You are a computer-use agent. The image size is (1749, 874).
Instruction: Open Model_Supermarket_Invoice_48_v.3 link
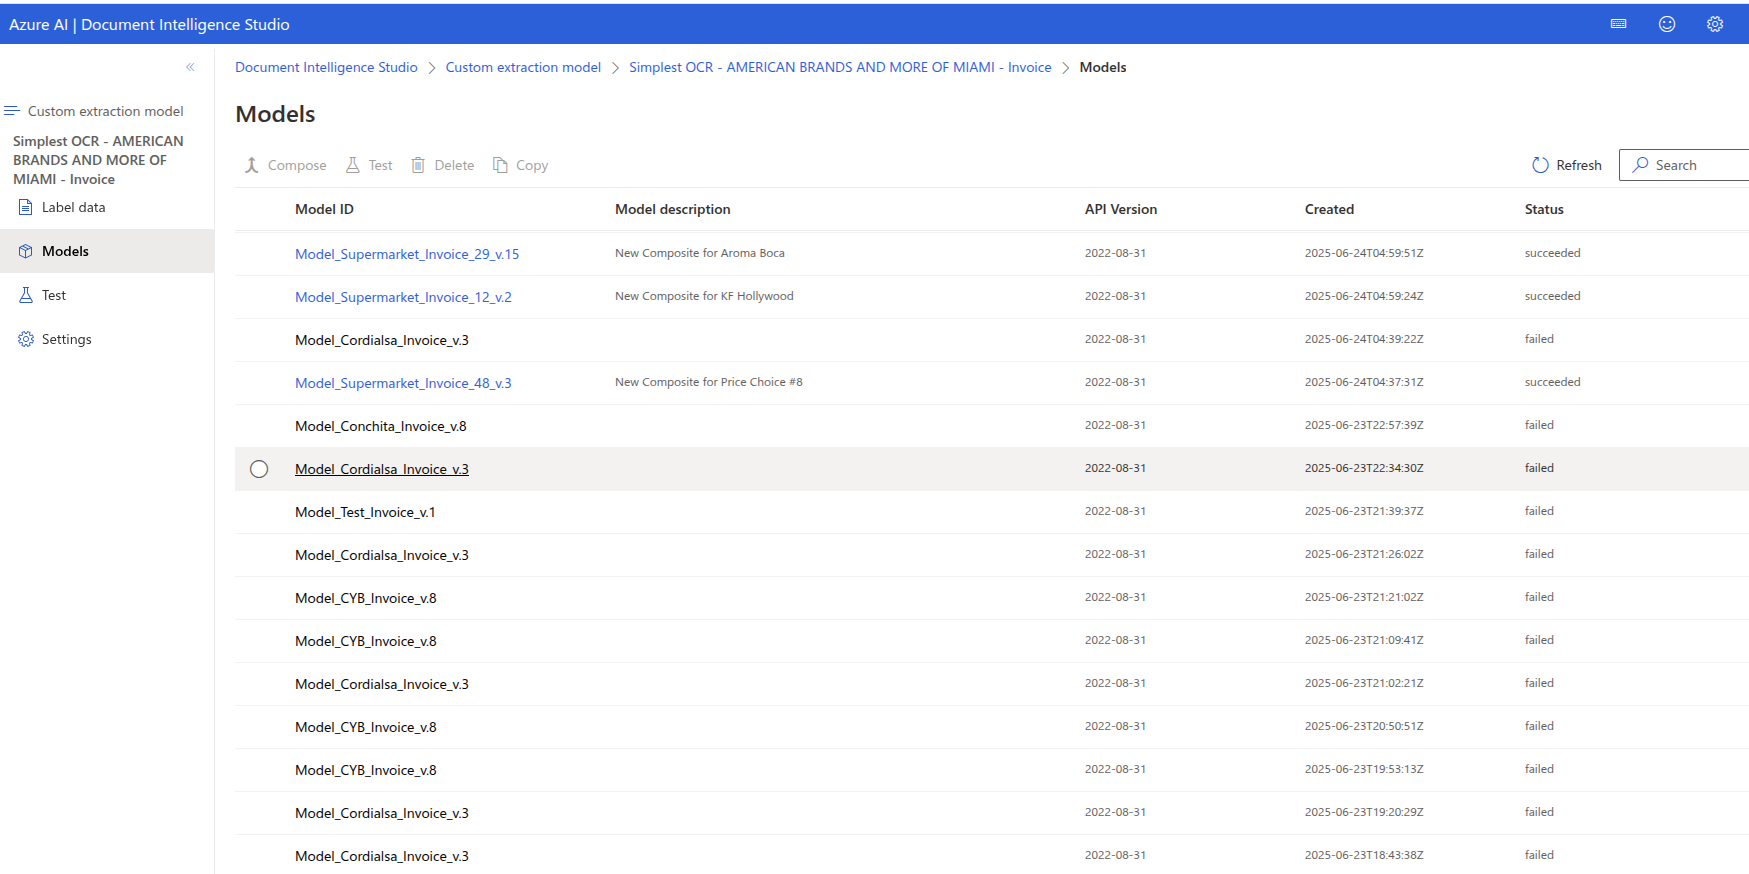pos(403,383)
